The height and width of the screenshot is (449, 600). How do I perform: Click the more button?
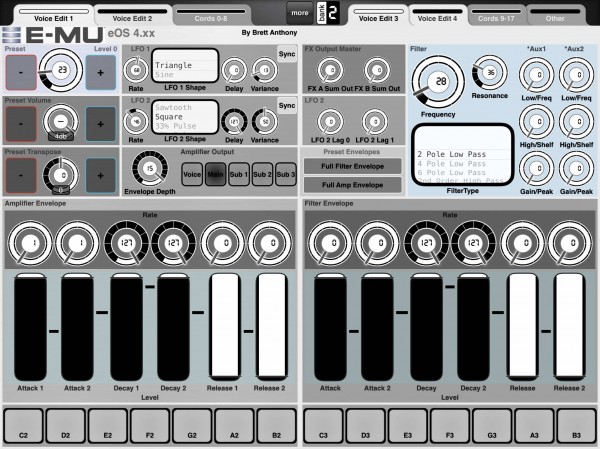(x=300, y=13)
